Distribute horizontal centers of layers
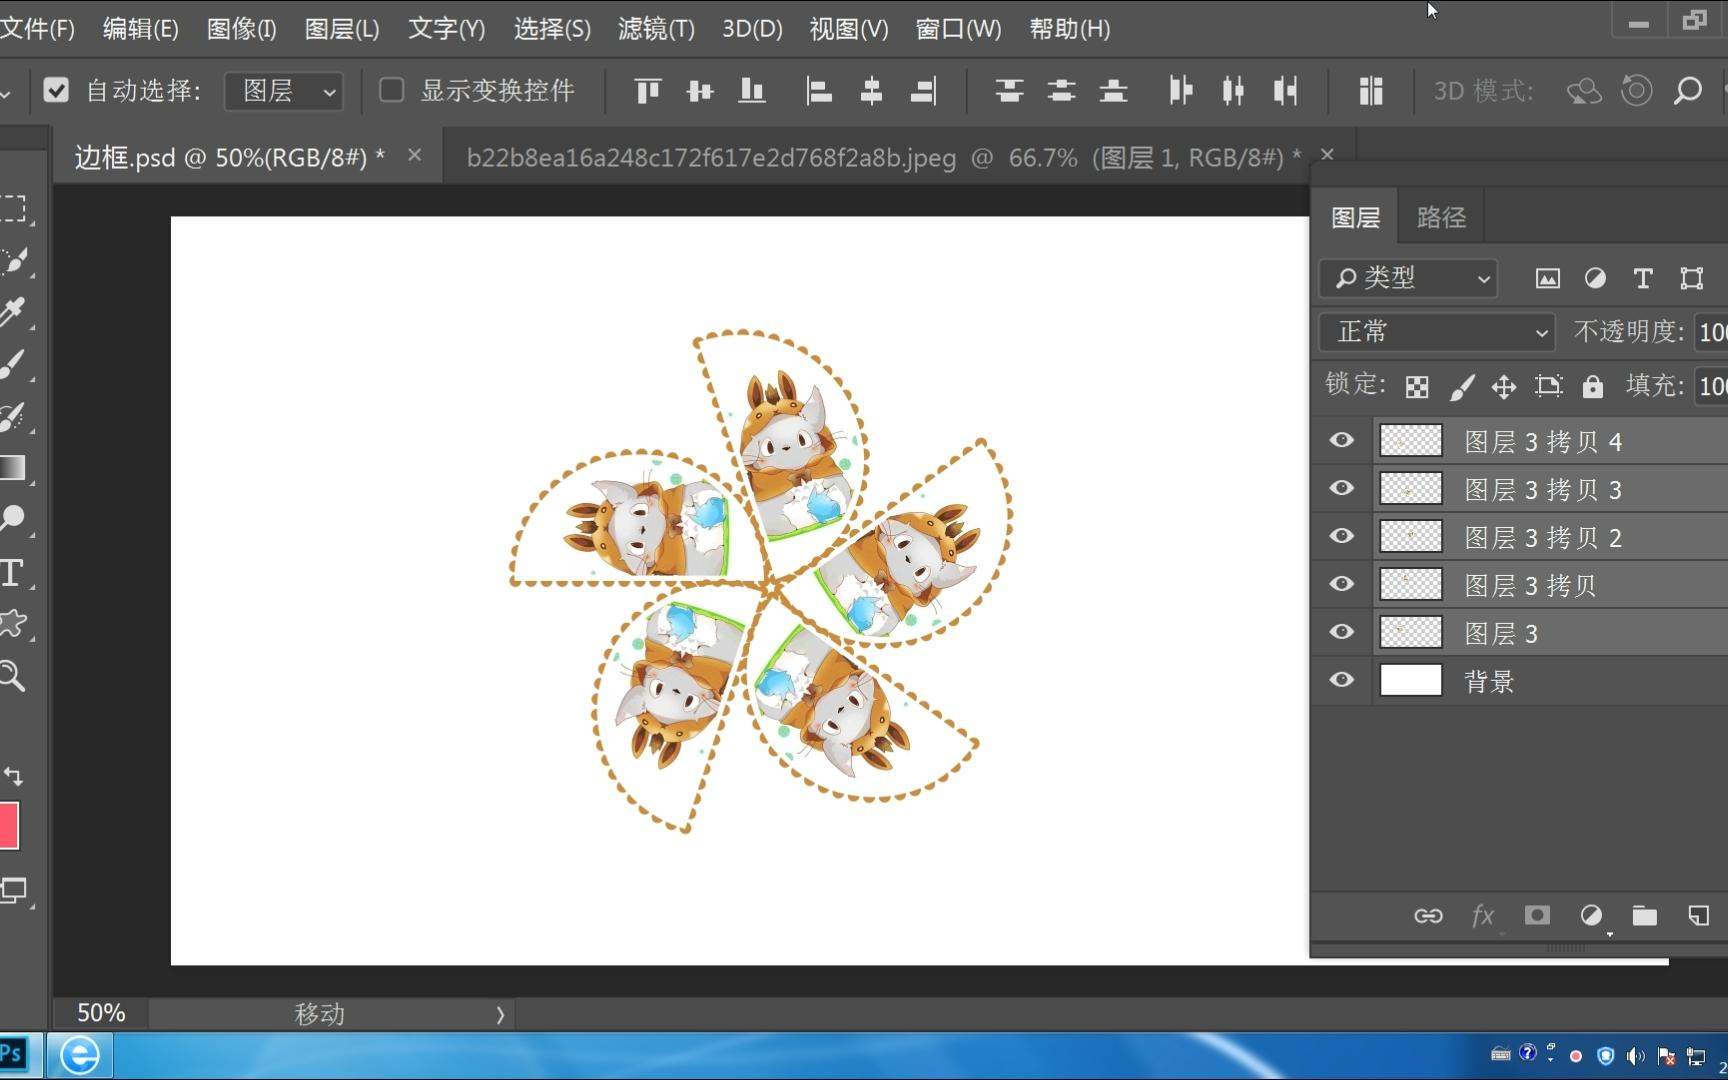 pos(1233,91)
